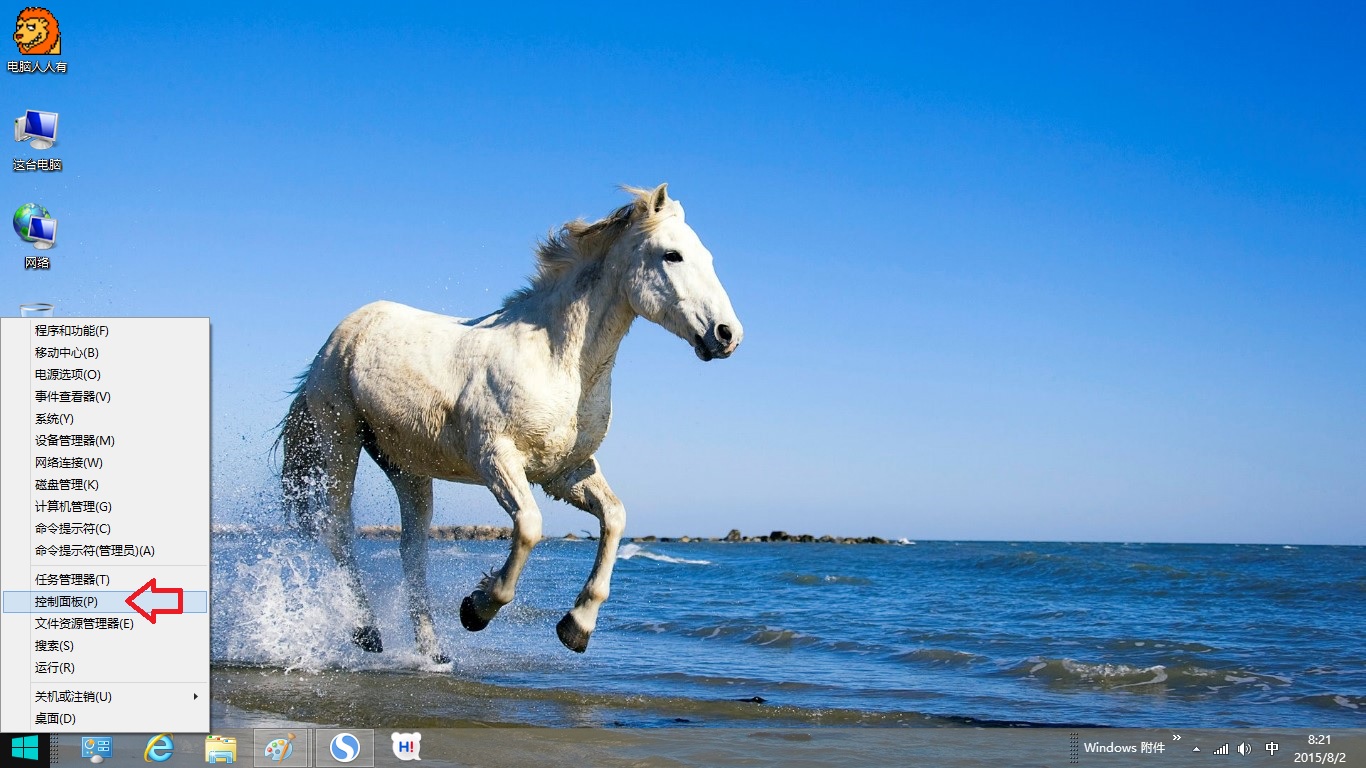Open 磁盘管理(K) menu entry
This screenshot has height=768, width=1366.
click(x=106, y=485)
